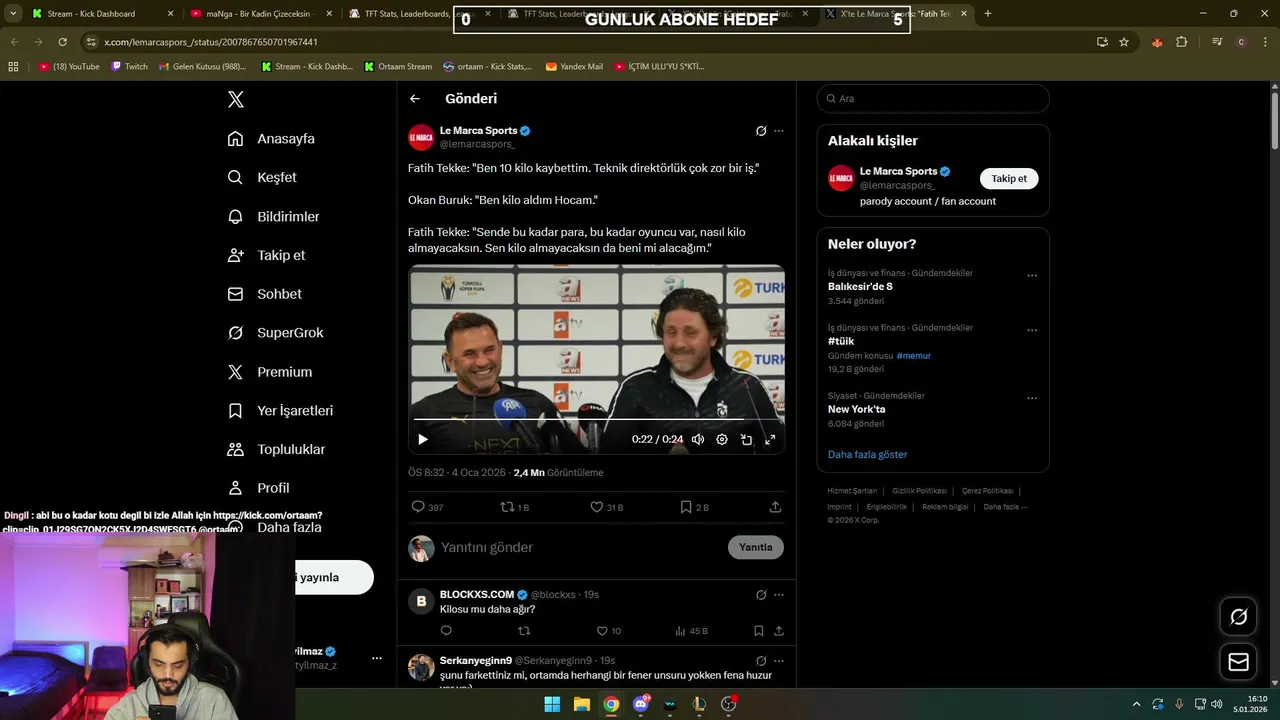The width and height of the screenshot is (1280, 720).
Task: Open Takip et in sidebar
Action: 266,255
